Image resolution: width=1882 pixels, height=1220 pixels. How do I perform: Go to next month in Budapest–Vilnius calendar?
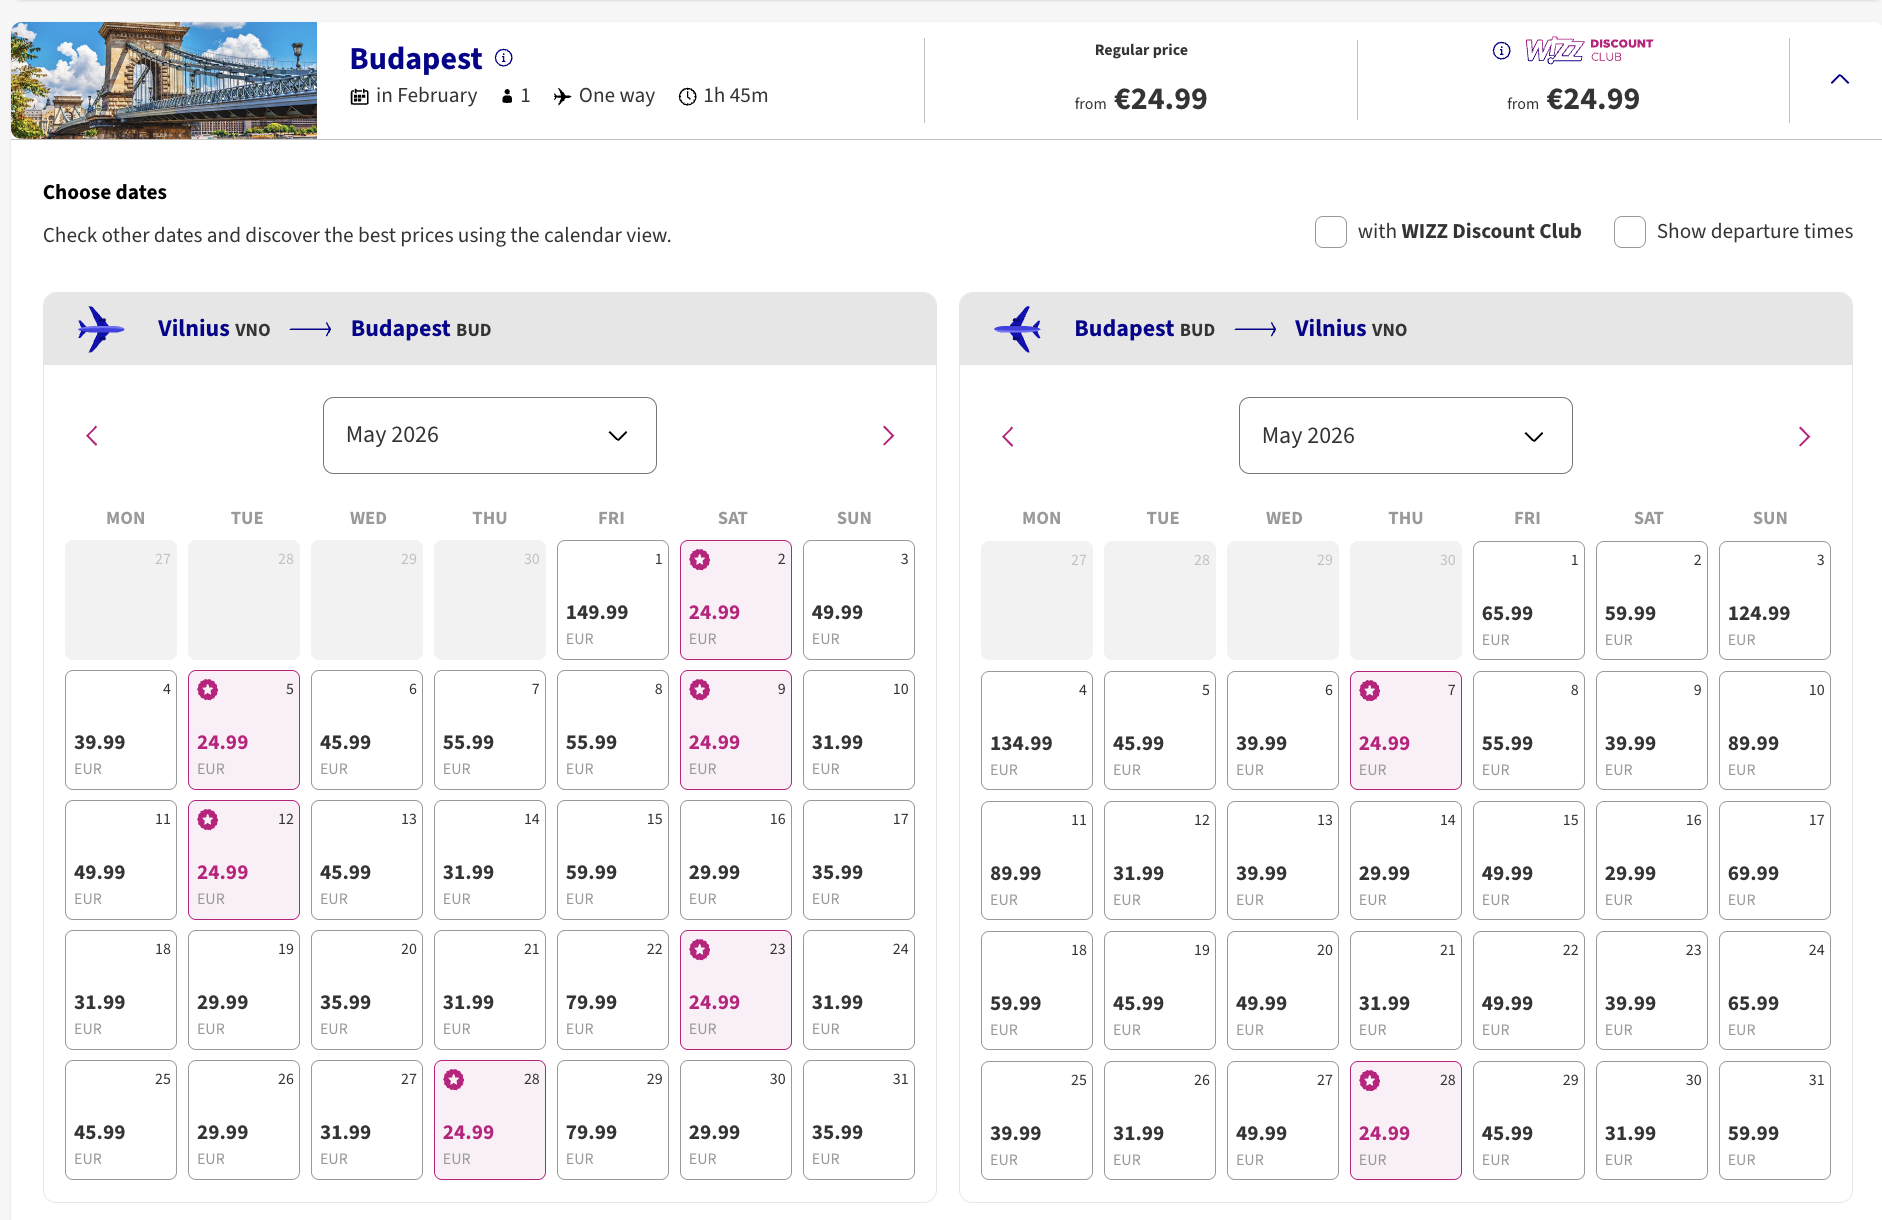(x=1803, y=437)
